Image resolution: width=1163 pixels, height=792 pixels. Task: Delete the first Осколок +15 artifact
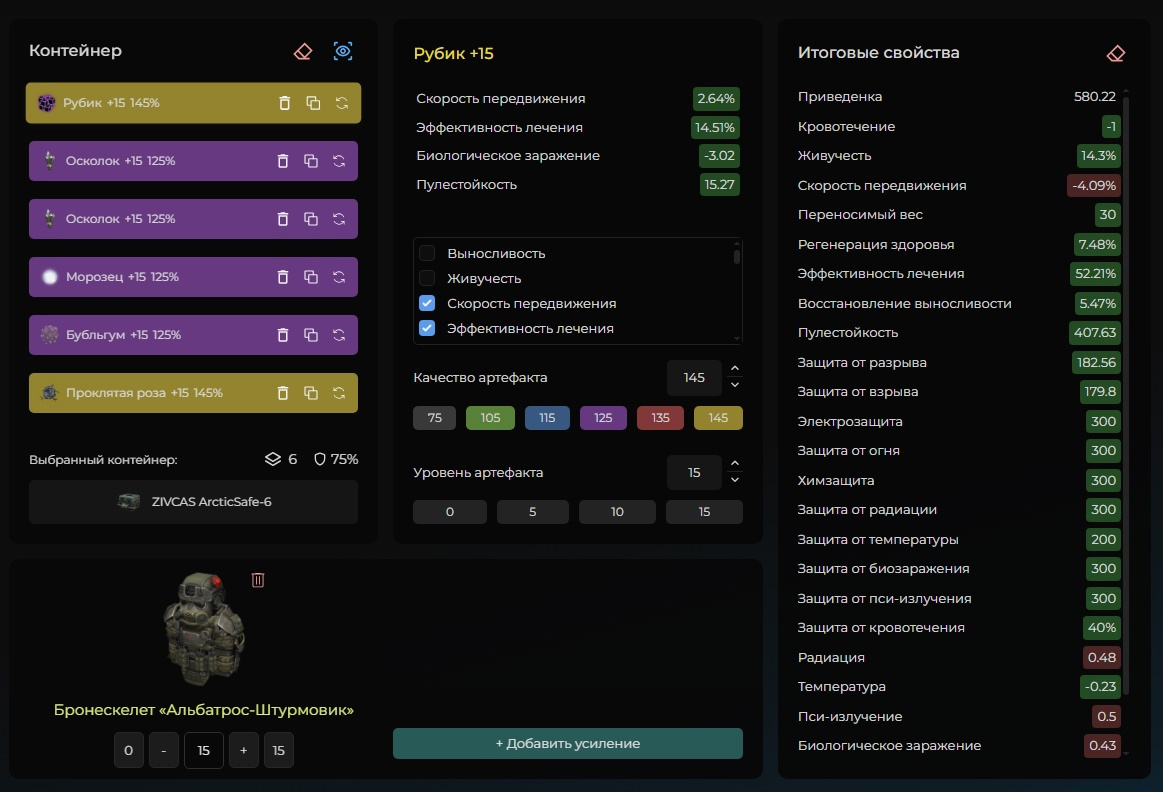pos(283,161)
